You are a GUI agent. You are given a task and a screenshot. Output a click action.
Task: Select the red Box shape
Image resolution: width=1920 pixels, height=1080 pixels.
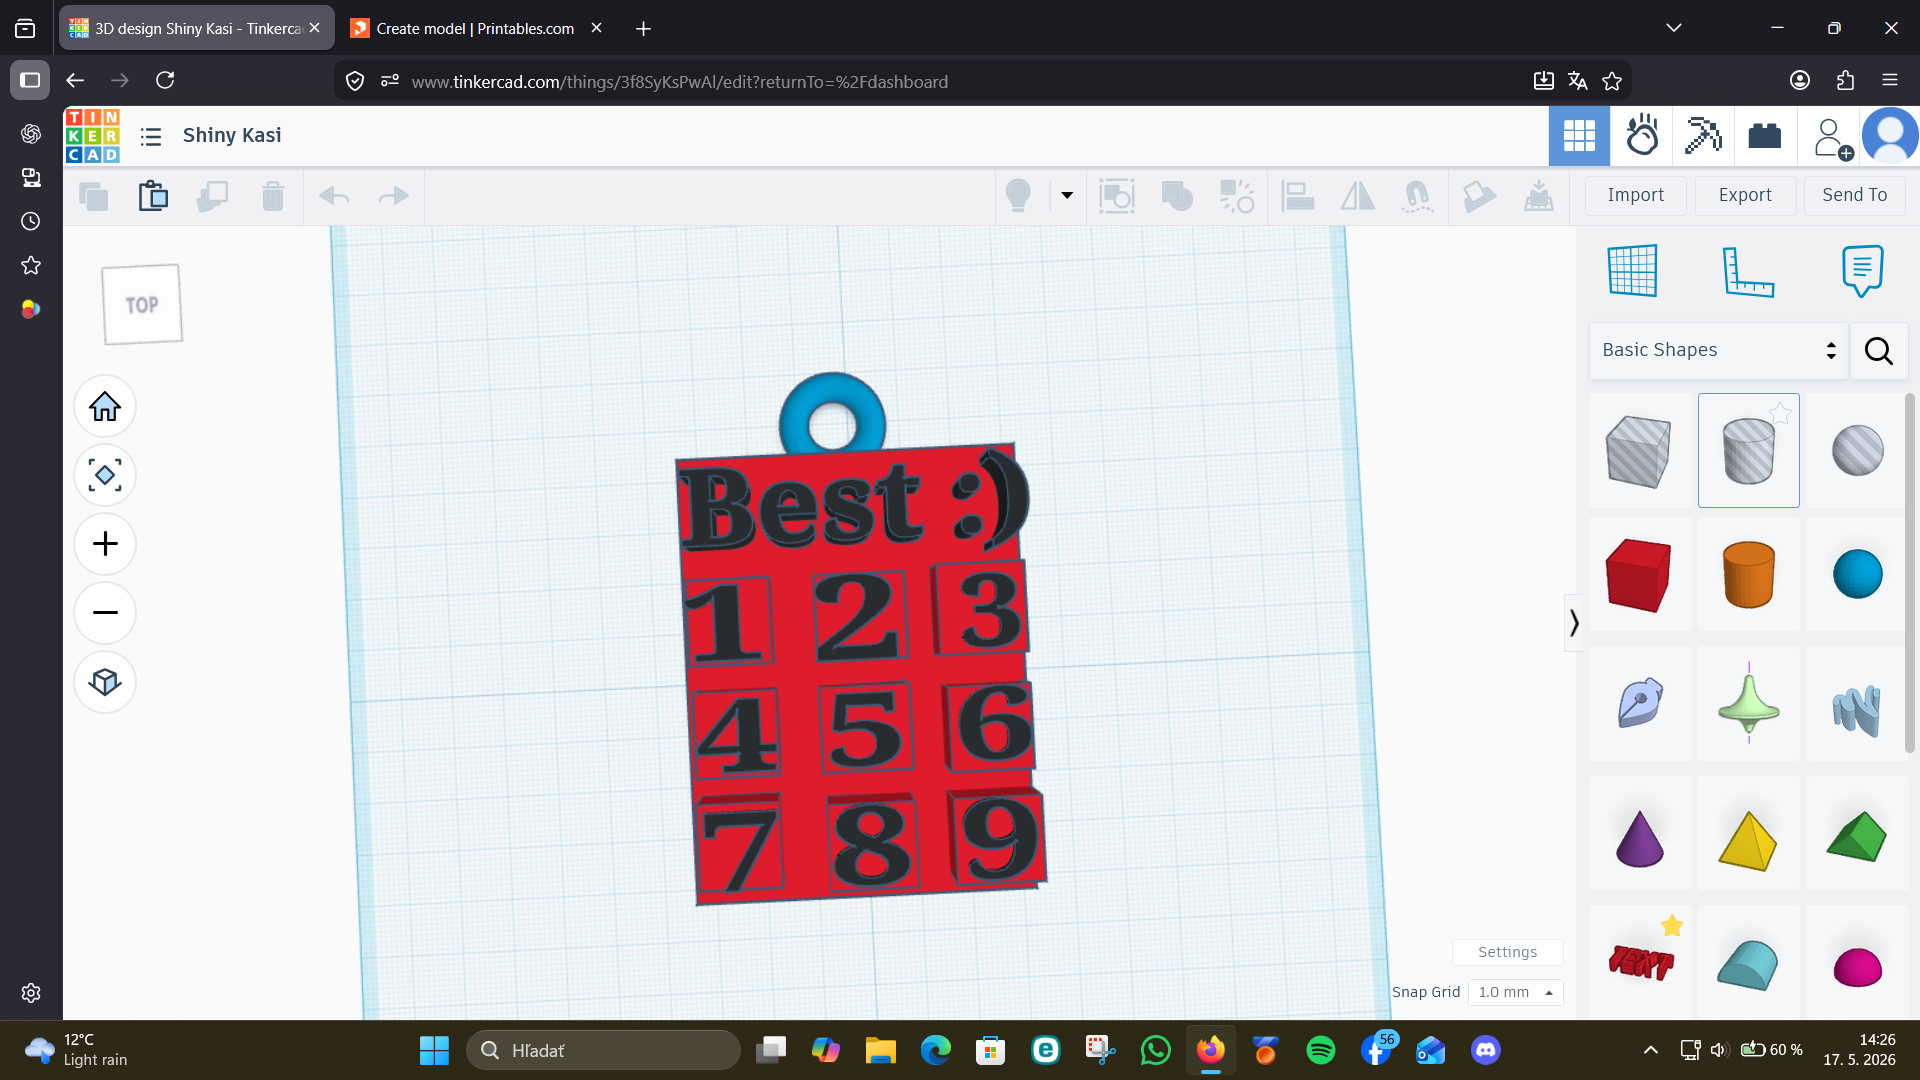point(1638,575)
